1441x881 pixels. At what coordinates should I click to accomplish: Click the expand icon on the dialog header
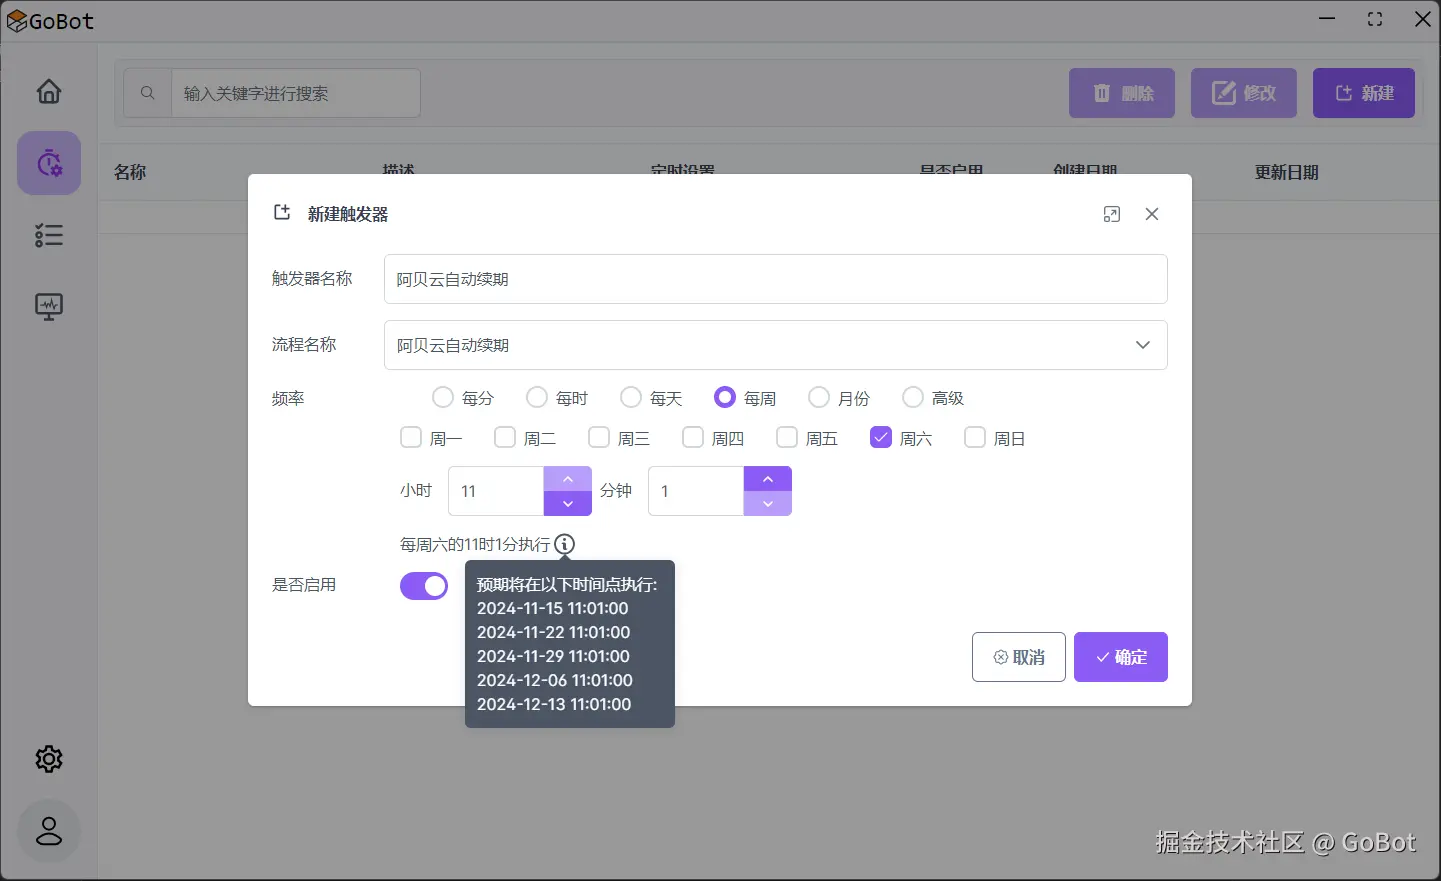point(1111,213)
